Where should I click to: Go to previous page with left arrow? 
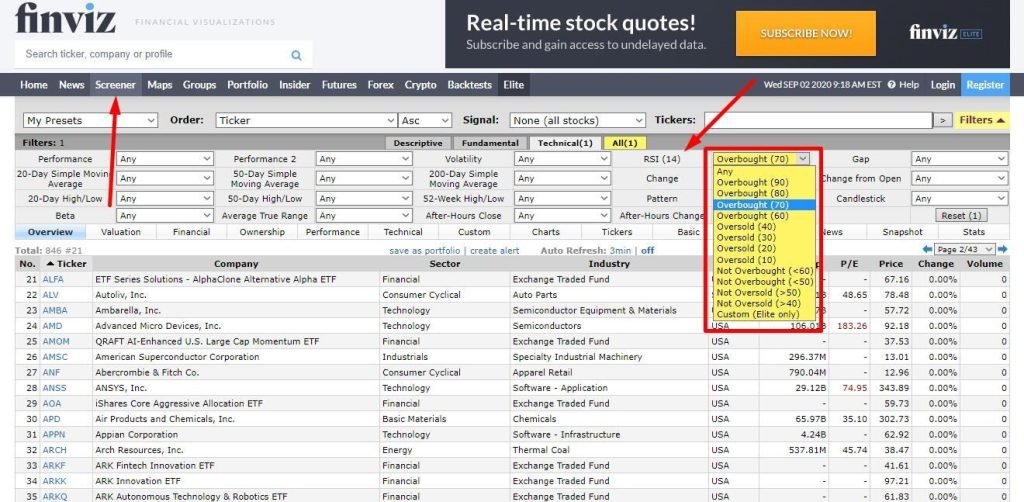click(x=927, y=249)
